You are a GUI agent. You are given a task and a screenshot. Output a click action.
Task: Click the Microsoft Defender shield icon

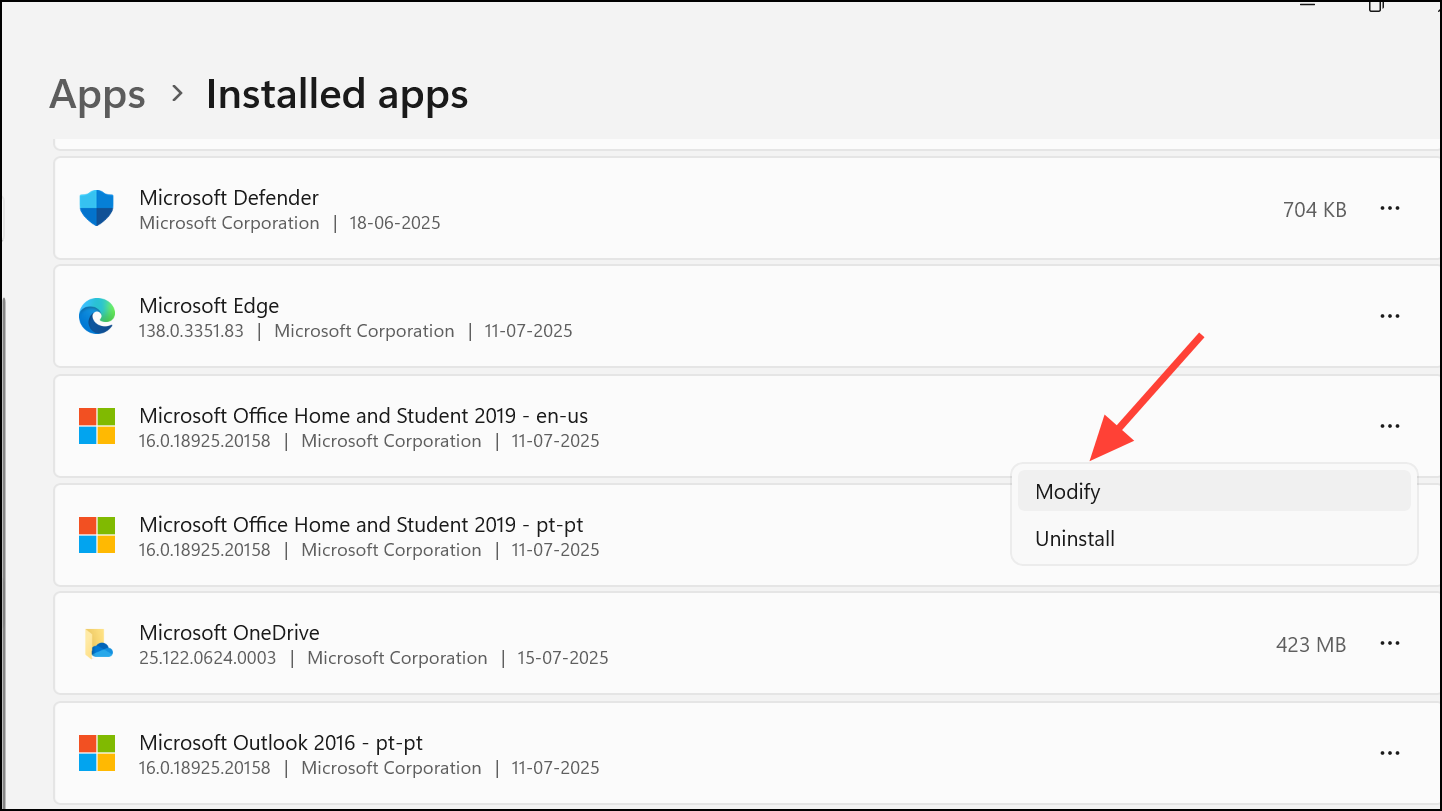97,208
